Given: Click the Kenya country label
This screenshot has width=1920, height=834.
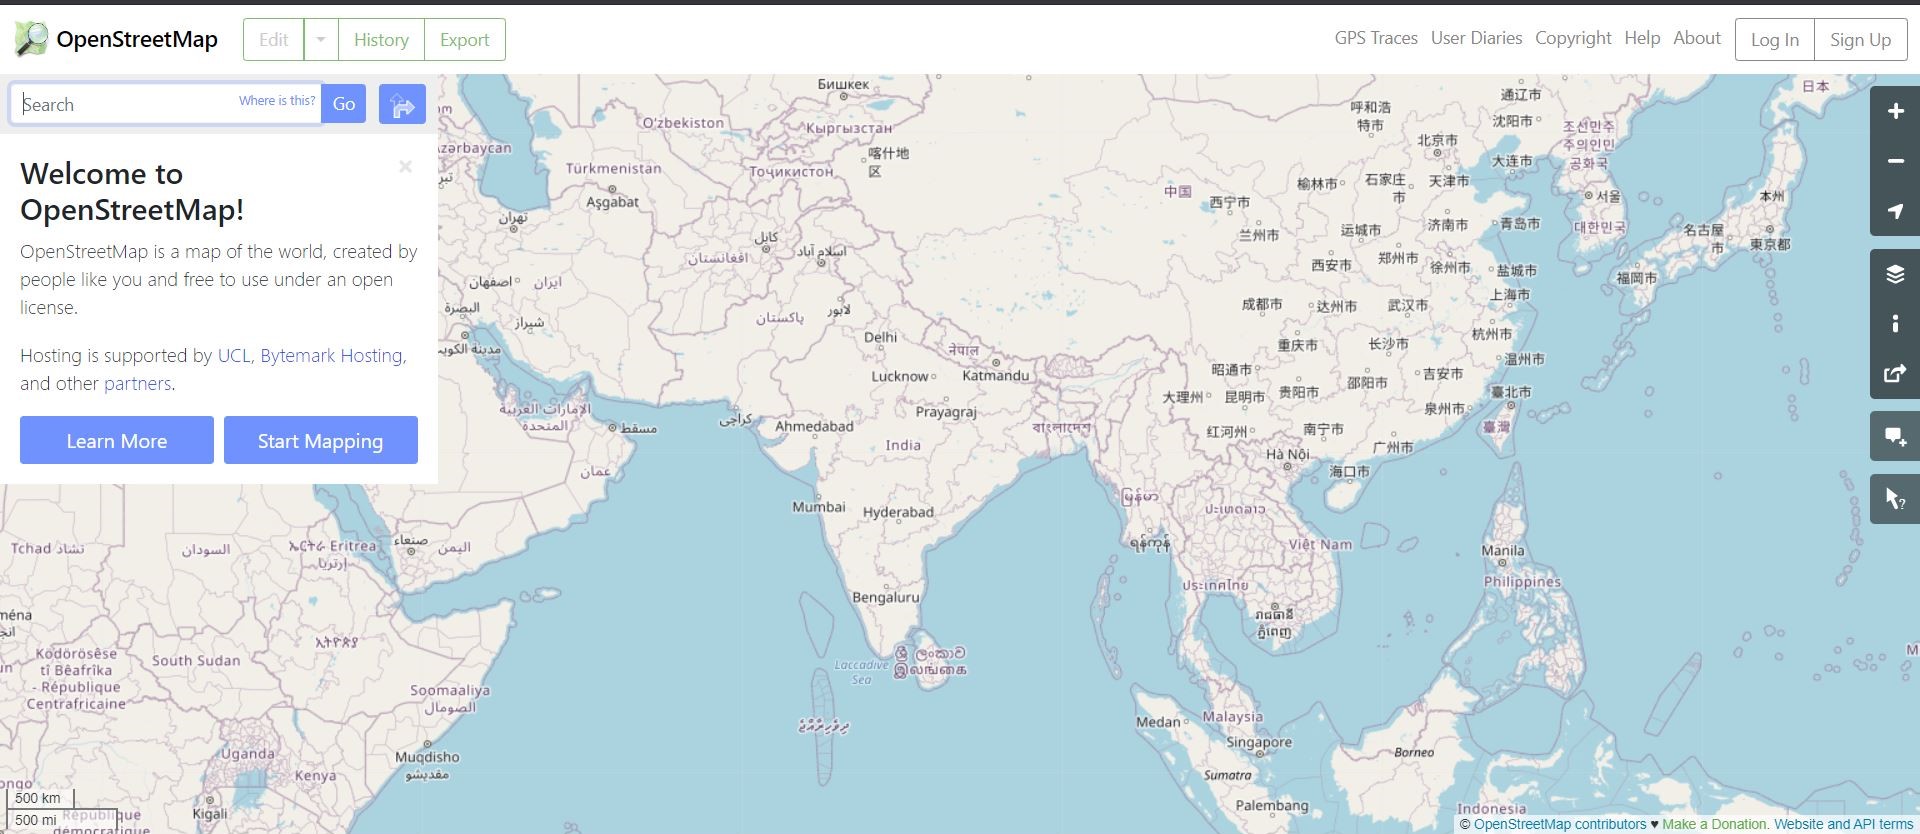Looking at the screenshot, I should 315,775.
